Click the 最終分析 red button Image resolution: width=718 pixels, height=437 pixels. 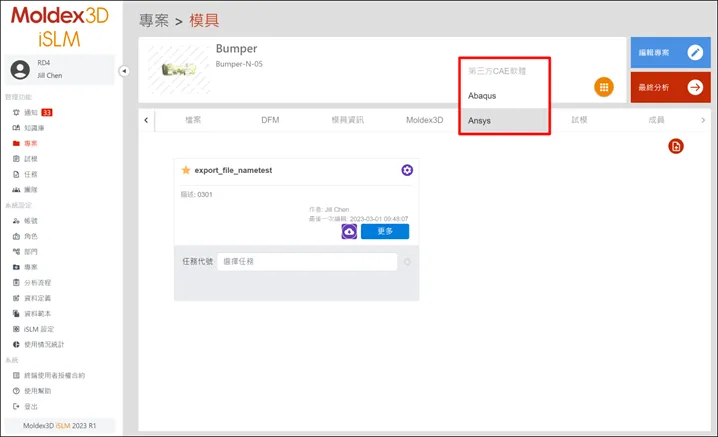(x=670, y=87)
